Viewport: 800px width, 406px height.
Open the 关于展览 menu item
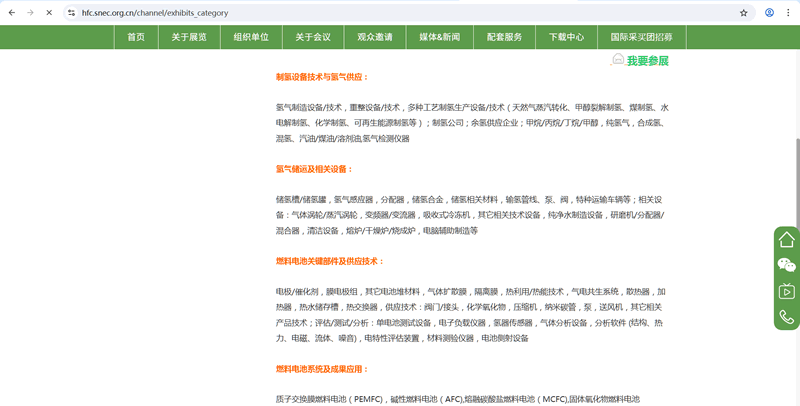[189, 37]
